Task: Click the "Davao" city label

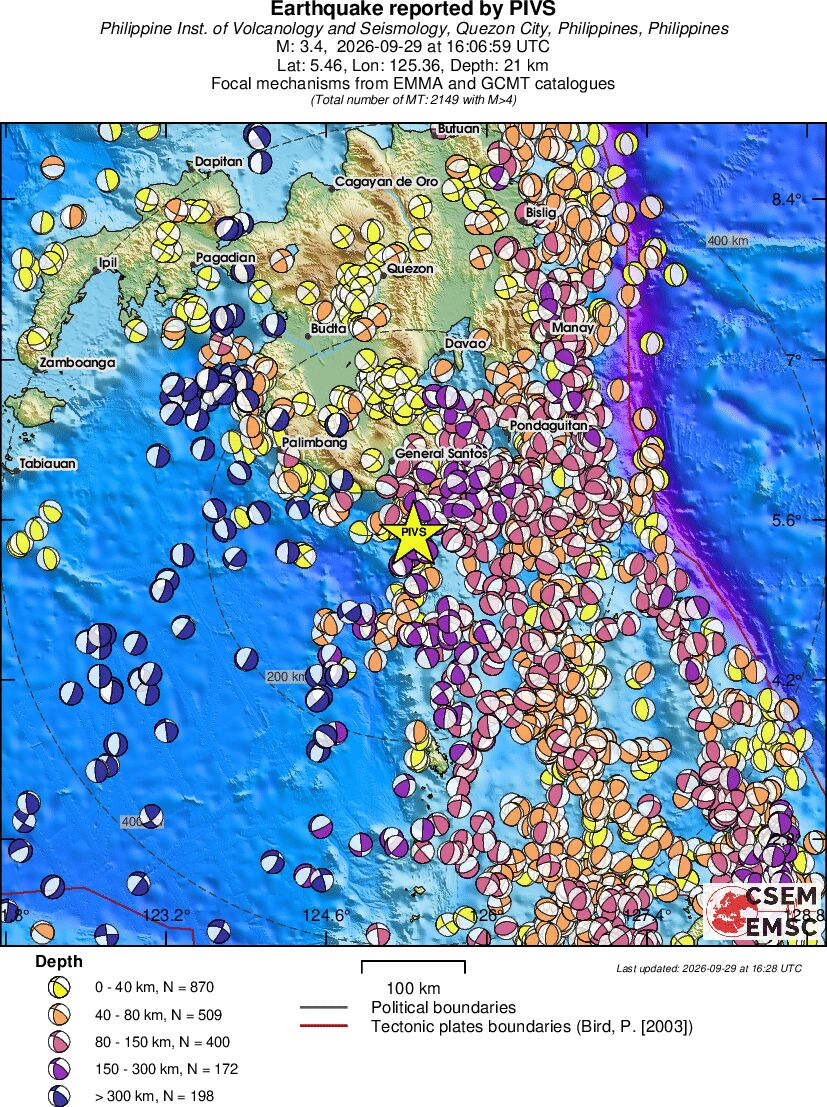Action: [465, 344]
